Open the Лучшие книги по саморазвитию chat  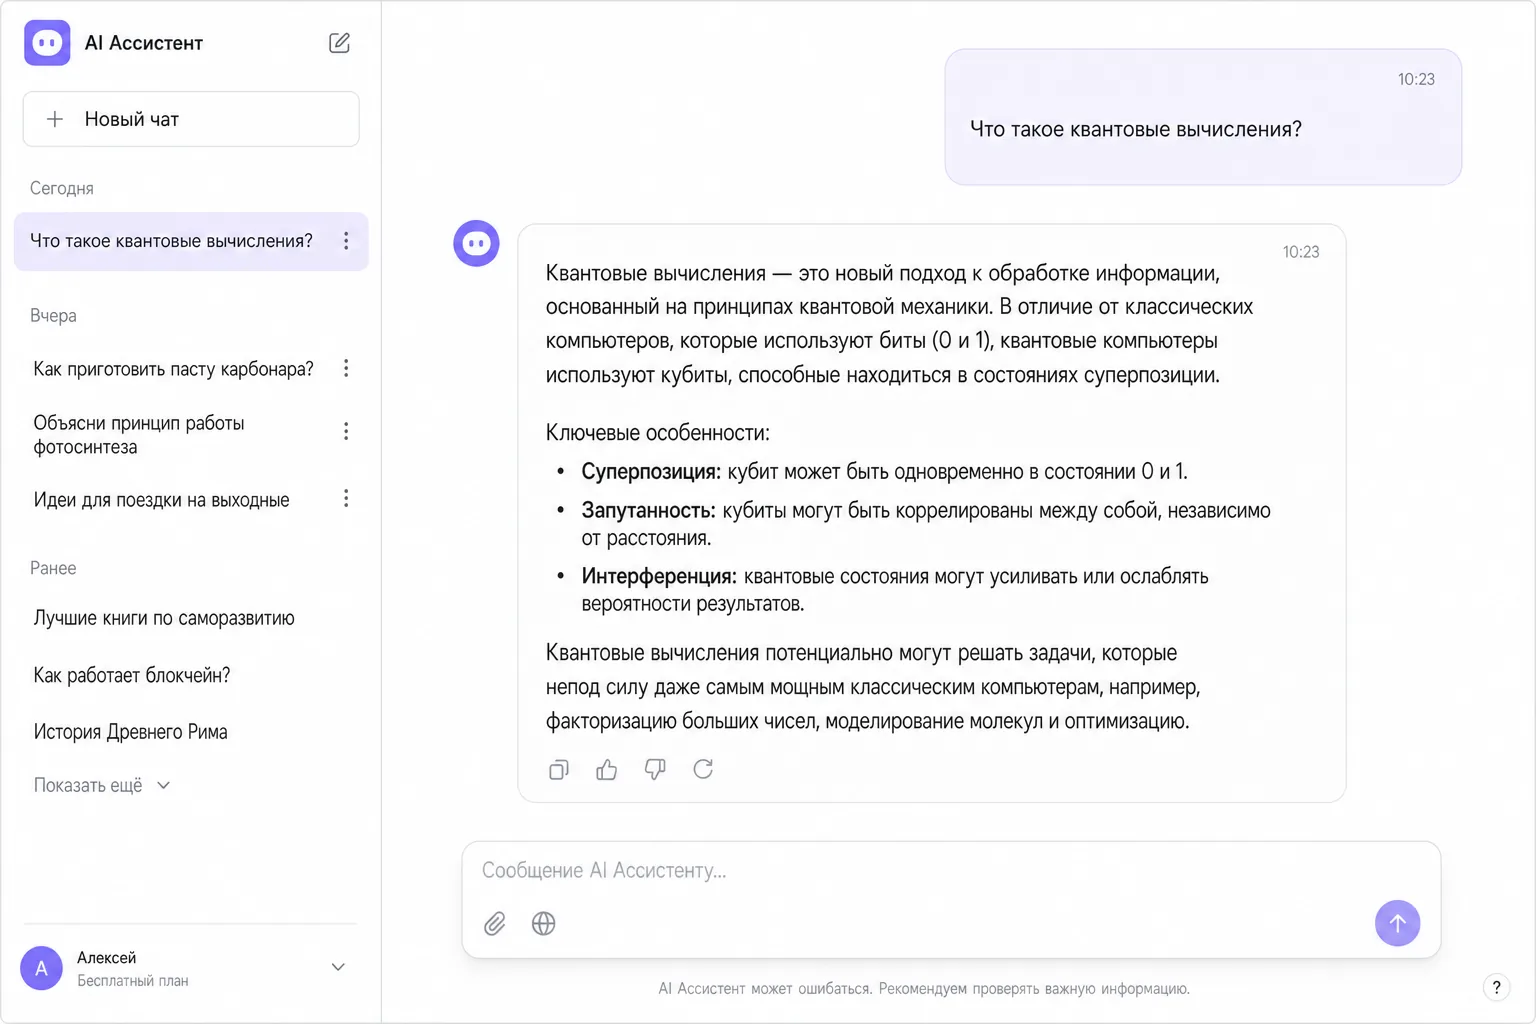[x=164, y=618]
